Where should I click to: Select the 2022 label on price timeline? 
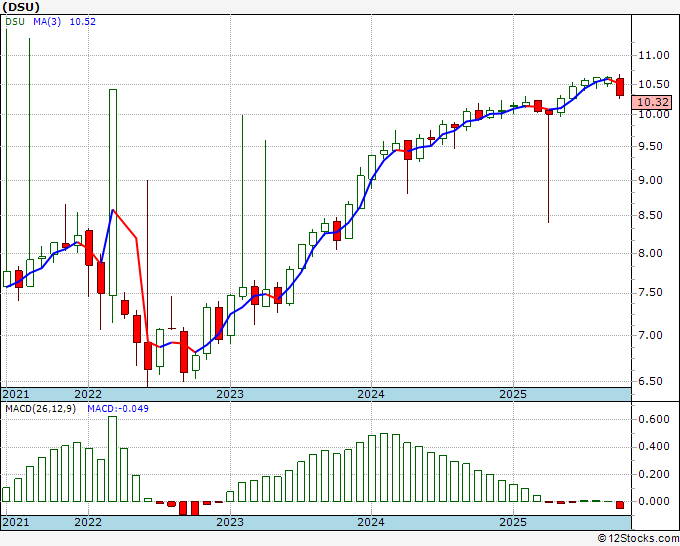tap(88, 394)
